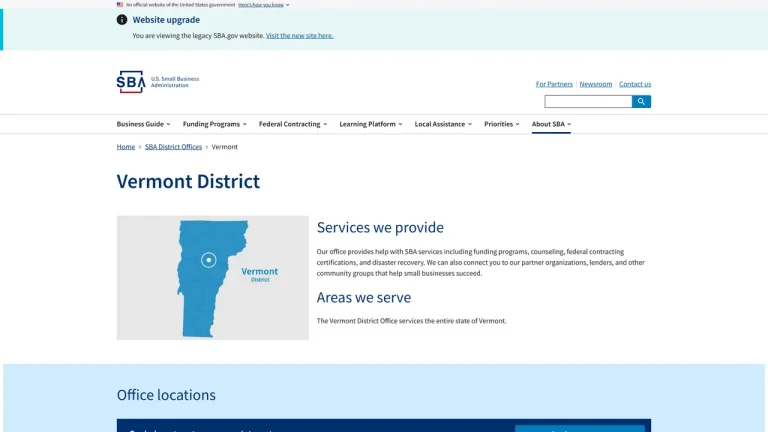Click the 'Vermont' breadcrumb text
The image size is (768, 432).
224,146
